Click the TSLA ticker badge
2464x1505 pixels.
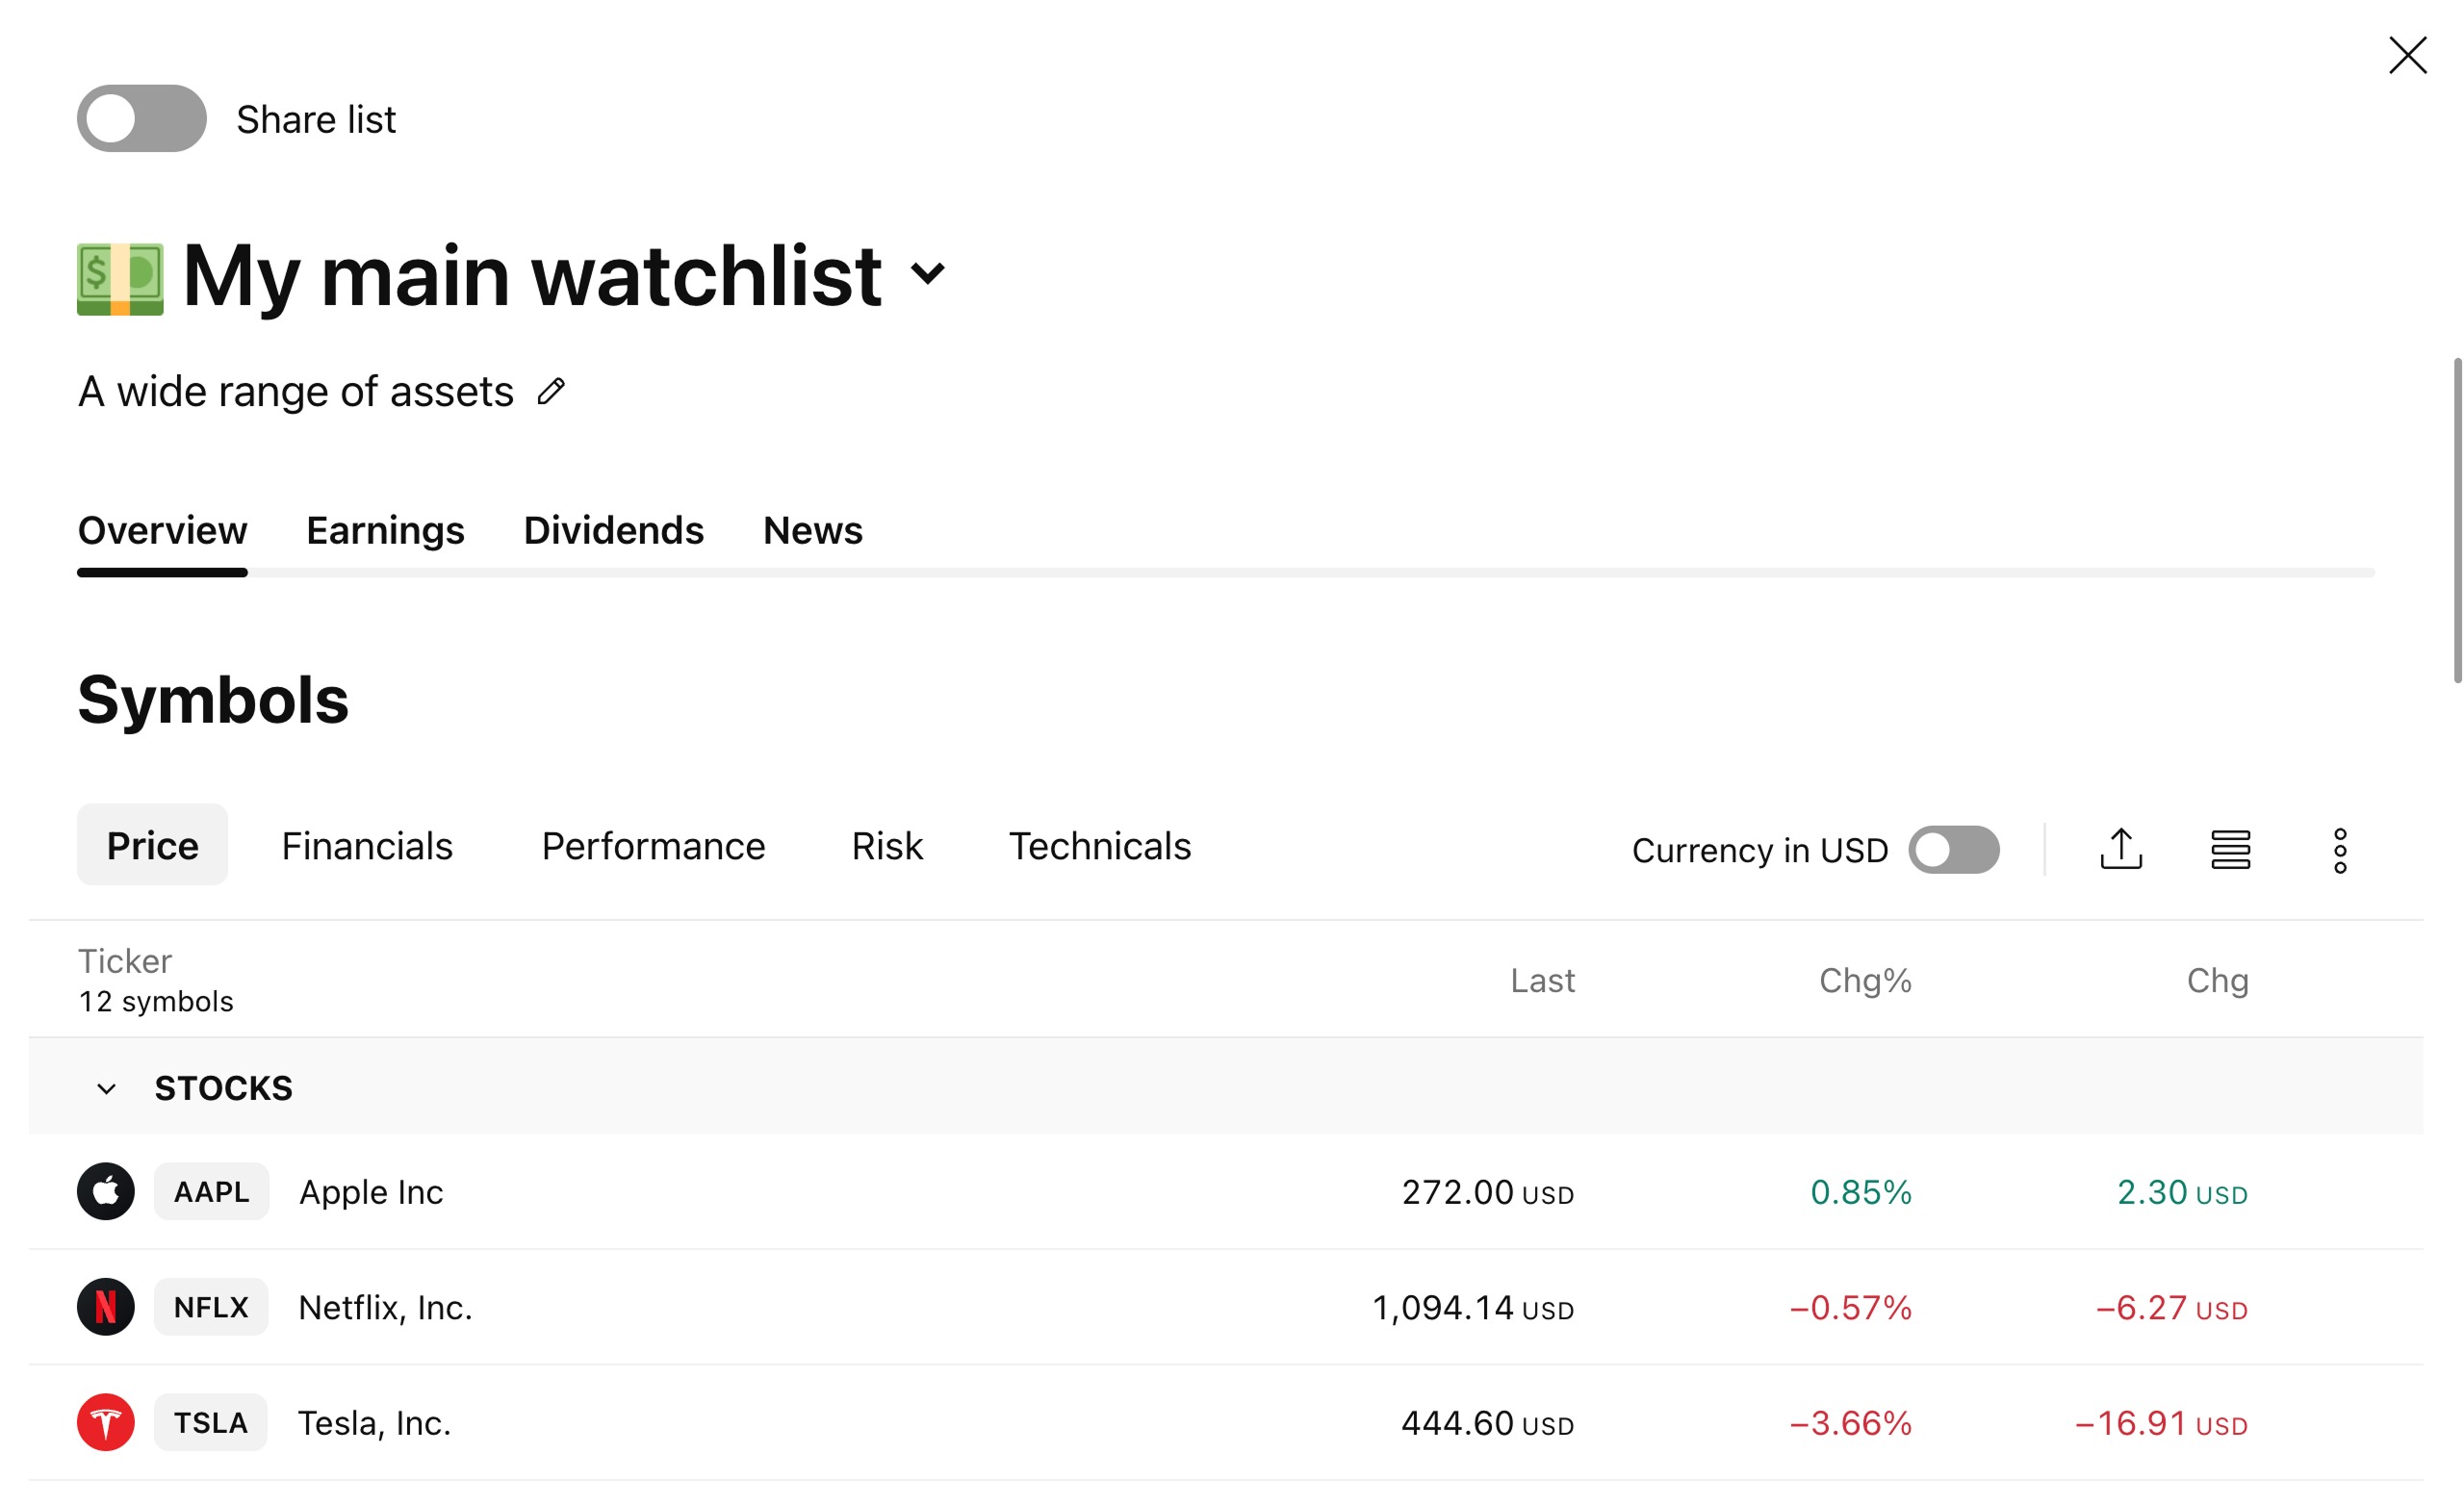[211, 1422]
